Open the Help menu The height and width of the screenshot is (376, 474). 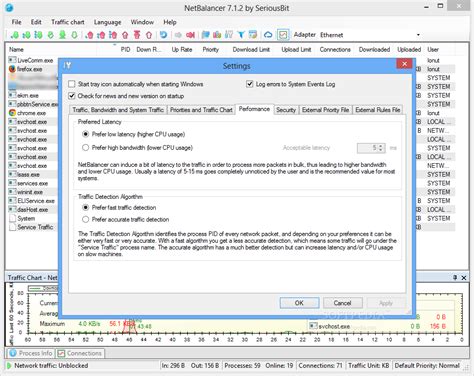click(170, 22)
